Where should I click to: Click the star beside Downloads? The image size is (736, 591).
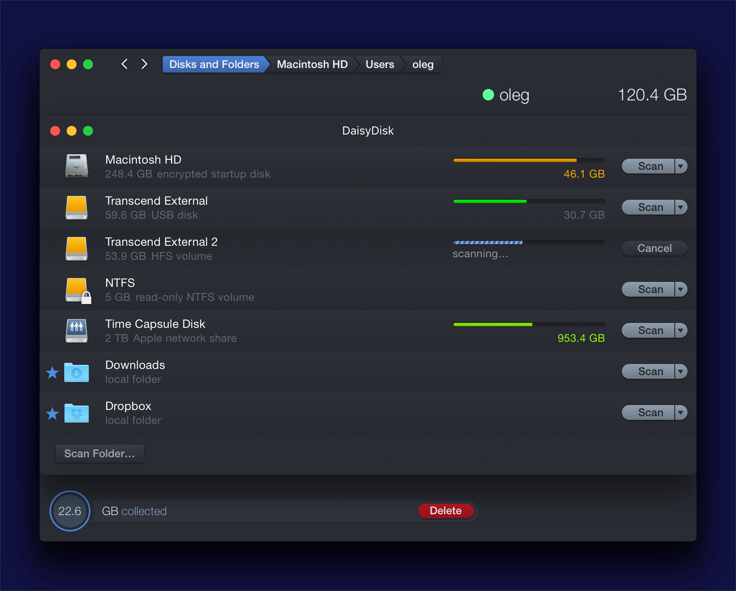point(52,373)
